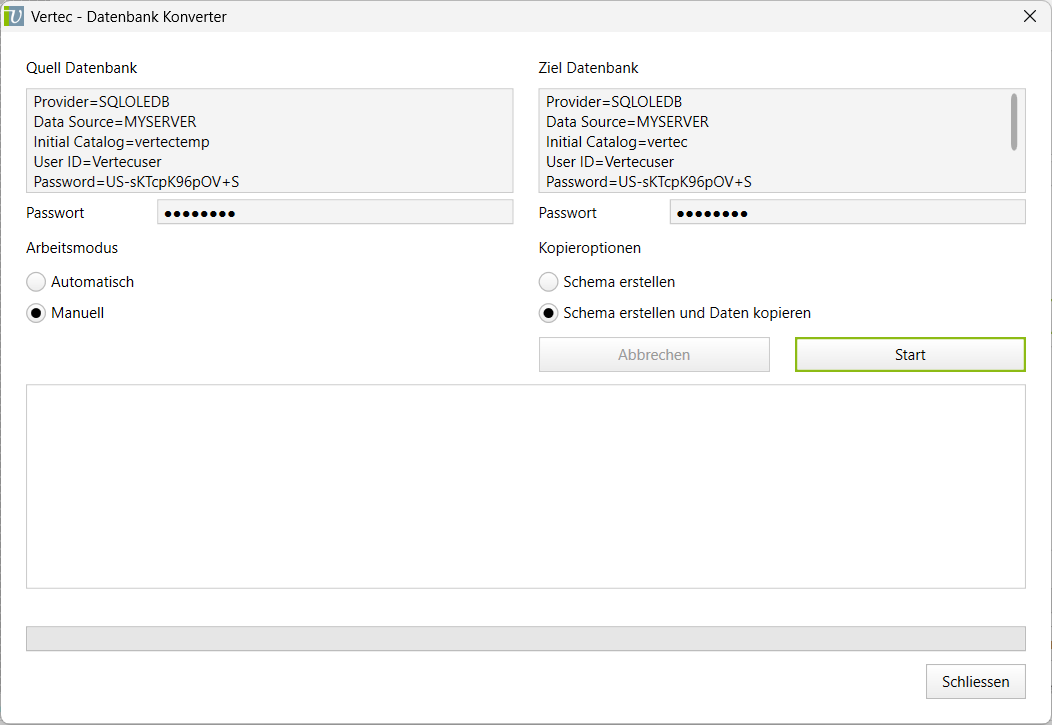Close the Datenbank Konverter window
This screenshot has height=725, width=1052.
[x=1029, y=16]
